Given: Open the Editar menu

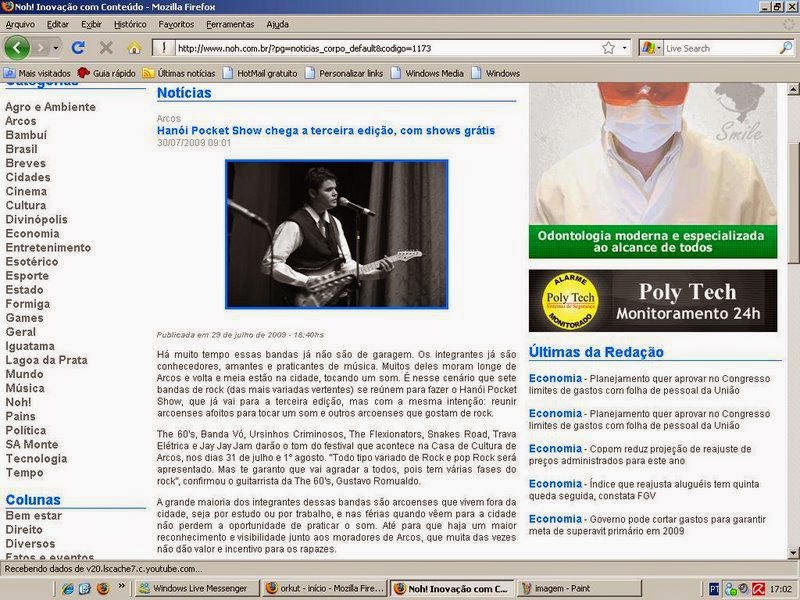Looking at the screenshot, I should [x=58, y=24].
